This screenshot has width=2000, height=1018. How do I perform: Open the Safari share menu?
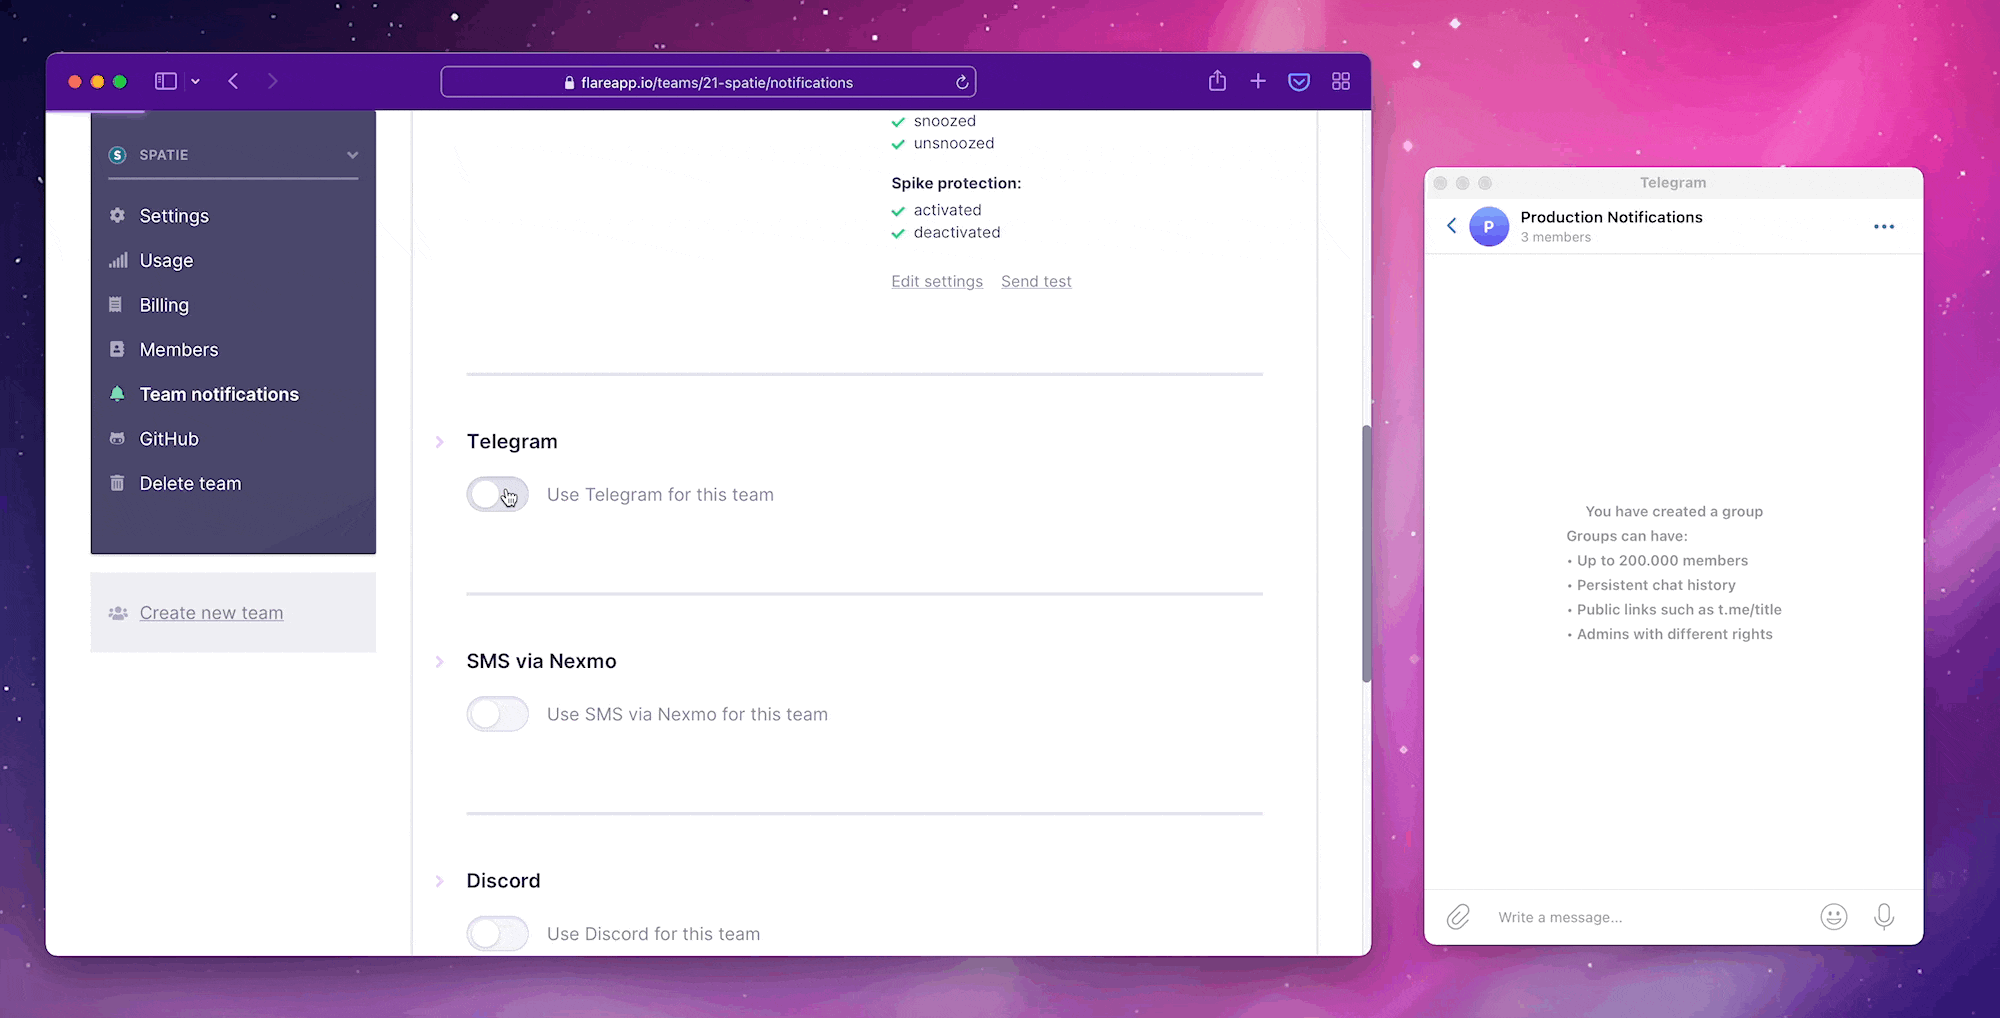1217,81
